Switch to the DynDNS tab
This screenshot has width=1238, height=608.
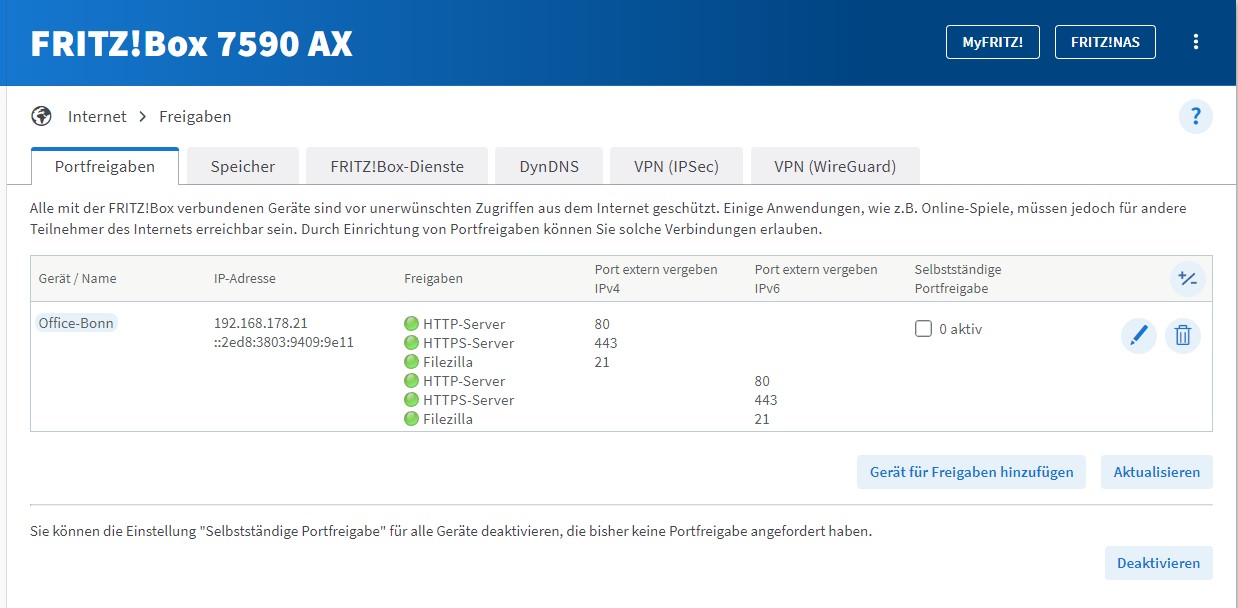[x=549, y=166]
